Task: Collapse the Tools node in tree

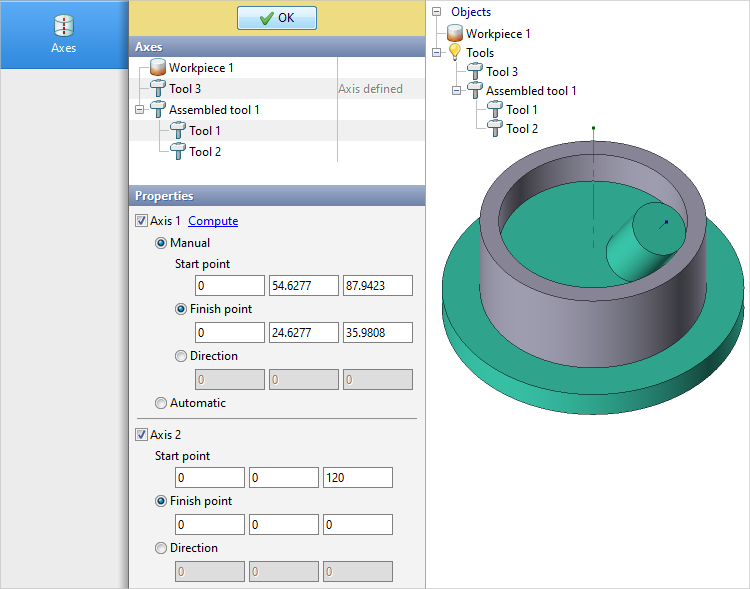Action: 436,52
